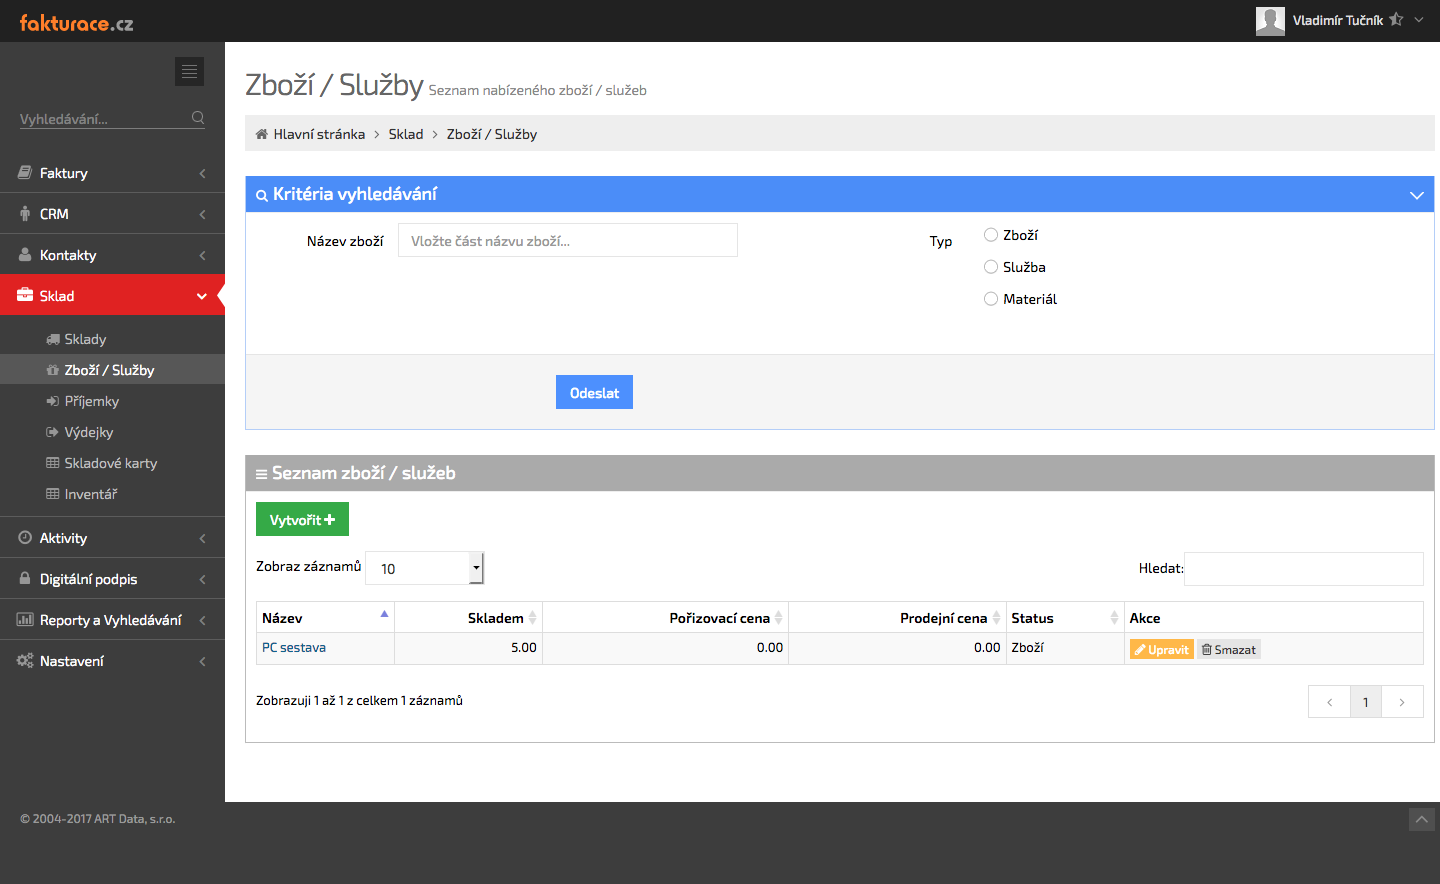Screen dimensions: 1440x884
Task: Open Skladové karty submenu item
Action: click(x=112, y=463)
